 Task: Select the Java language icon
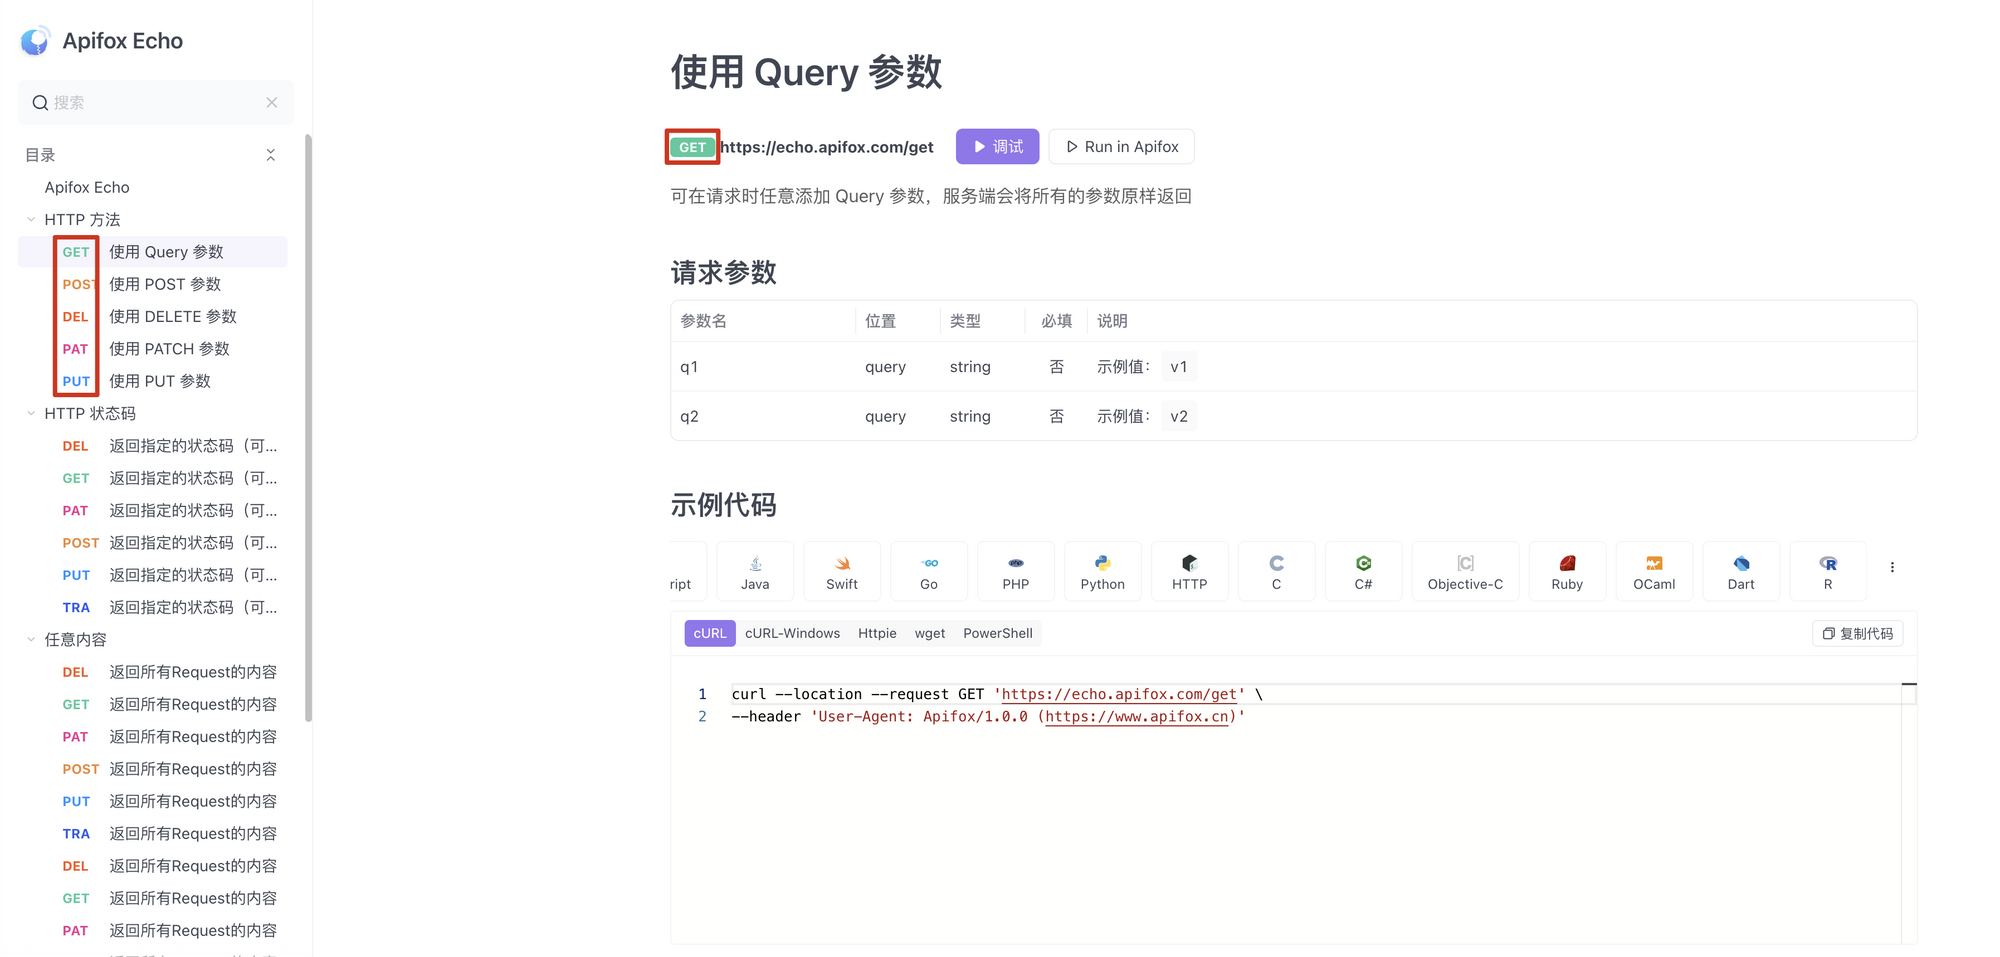coord(755,563)
